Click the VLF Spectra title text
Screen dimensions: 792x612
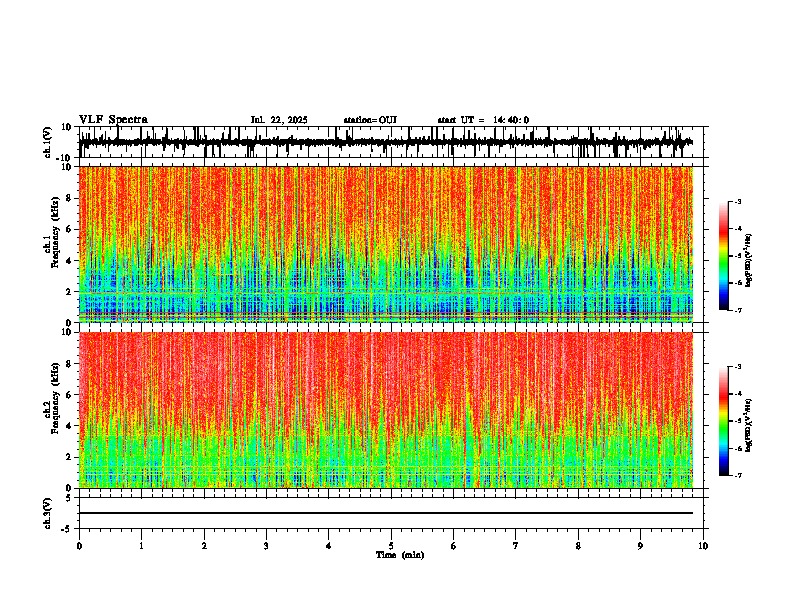point(113,120)
